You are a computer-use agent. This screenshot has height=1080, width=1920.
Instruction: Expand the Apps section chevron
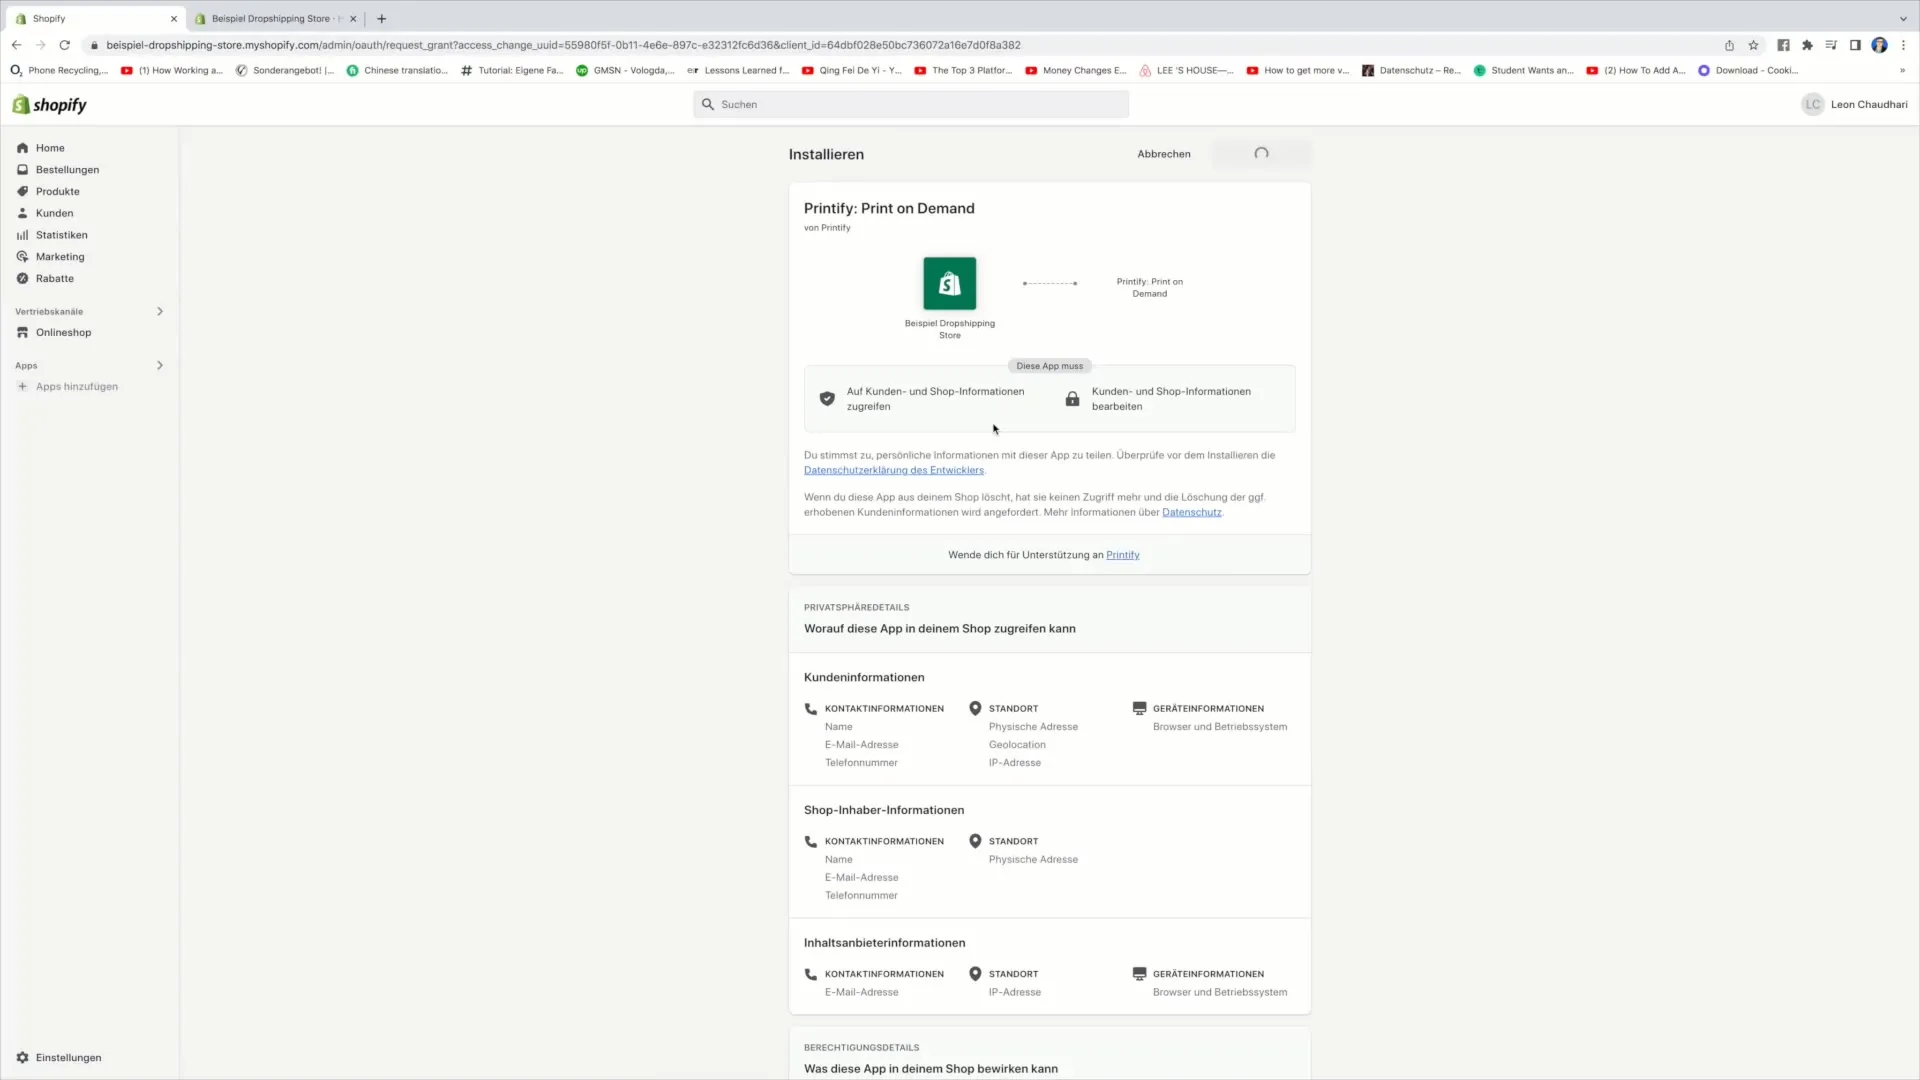pyautogui.click(x=160, y=365)
